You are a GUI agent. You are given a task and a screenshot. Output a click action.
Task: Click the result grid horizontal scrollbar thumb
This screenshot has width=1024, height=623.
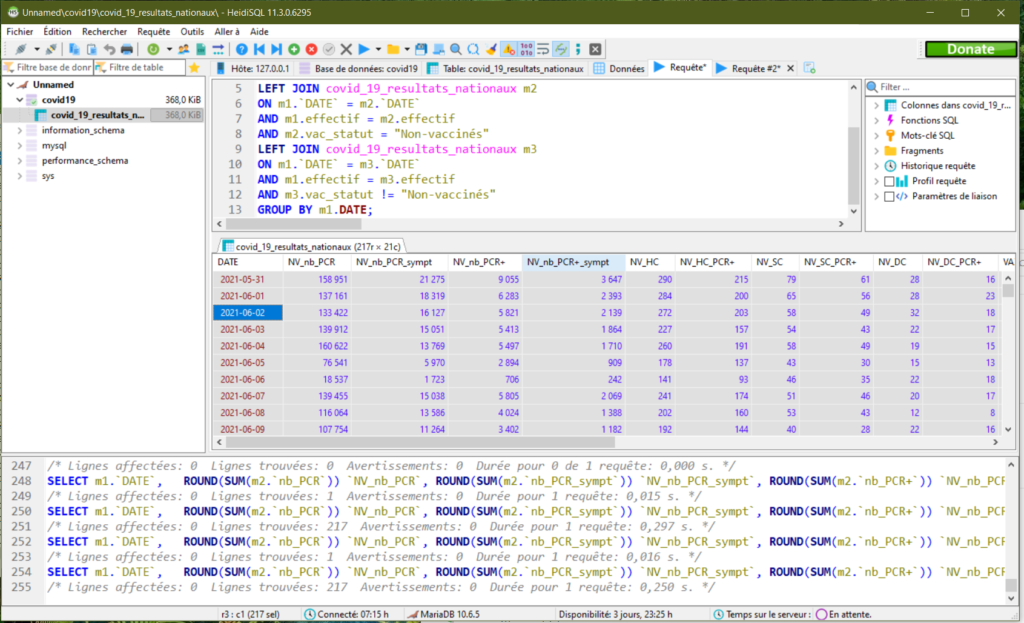[x=420, y=442]
